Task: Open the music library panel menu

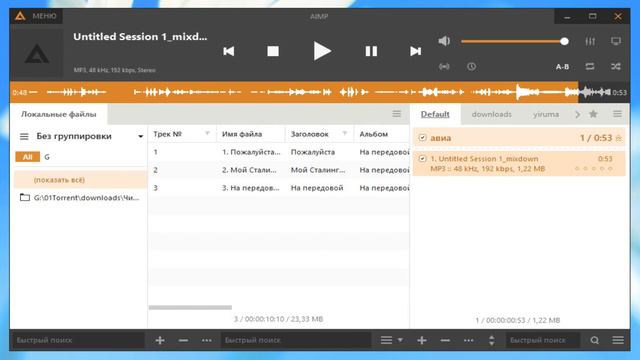Action: click(397, 114)
